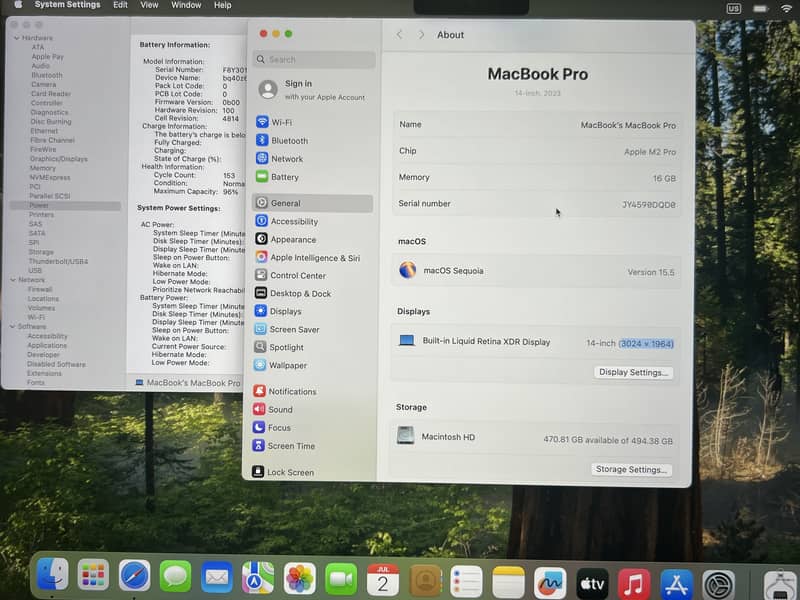The image size is (800, 600).
Task: Open Freeform from the Dock
Action: coord(550,582)
